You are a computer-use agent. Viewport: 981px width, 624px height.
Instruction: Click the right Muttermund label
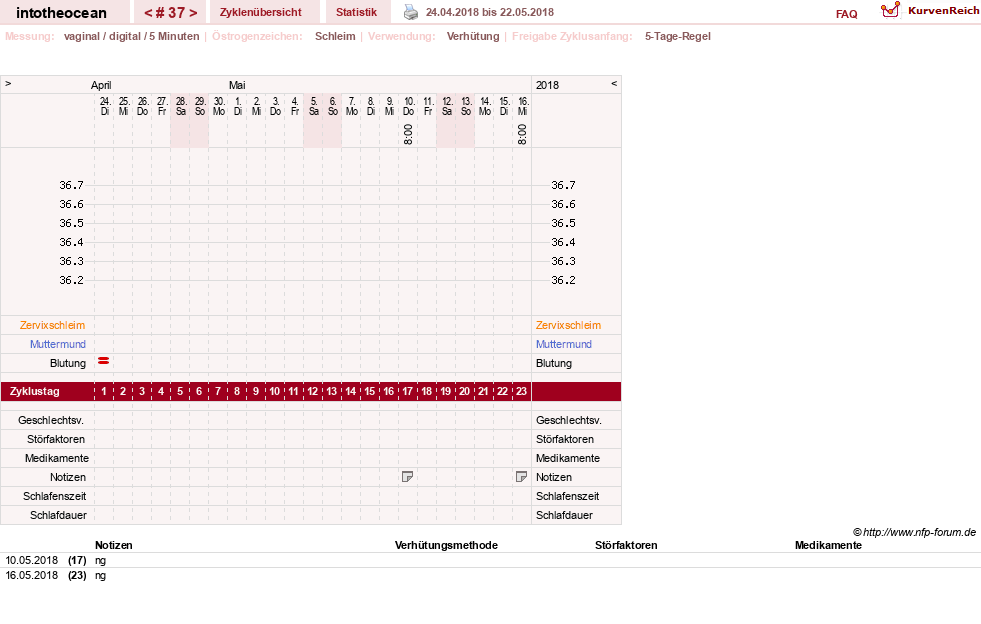tap(564, 344)
